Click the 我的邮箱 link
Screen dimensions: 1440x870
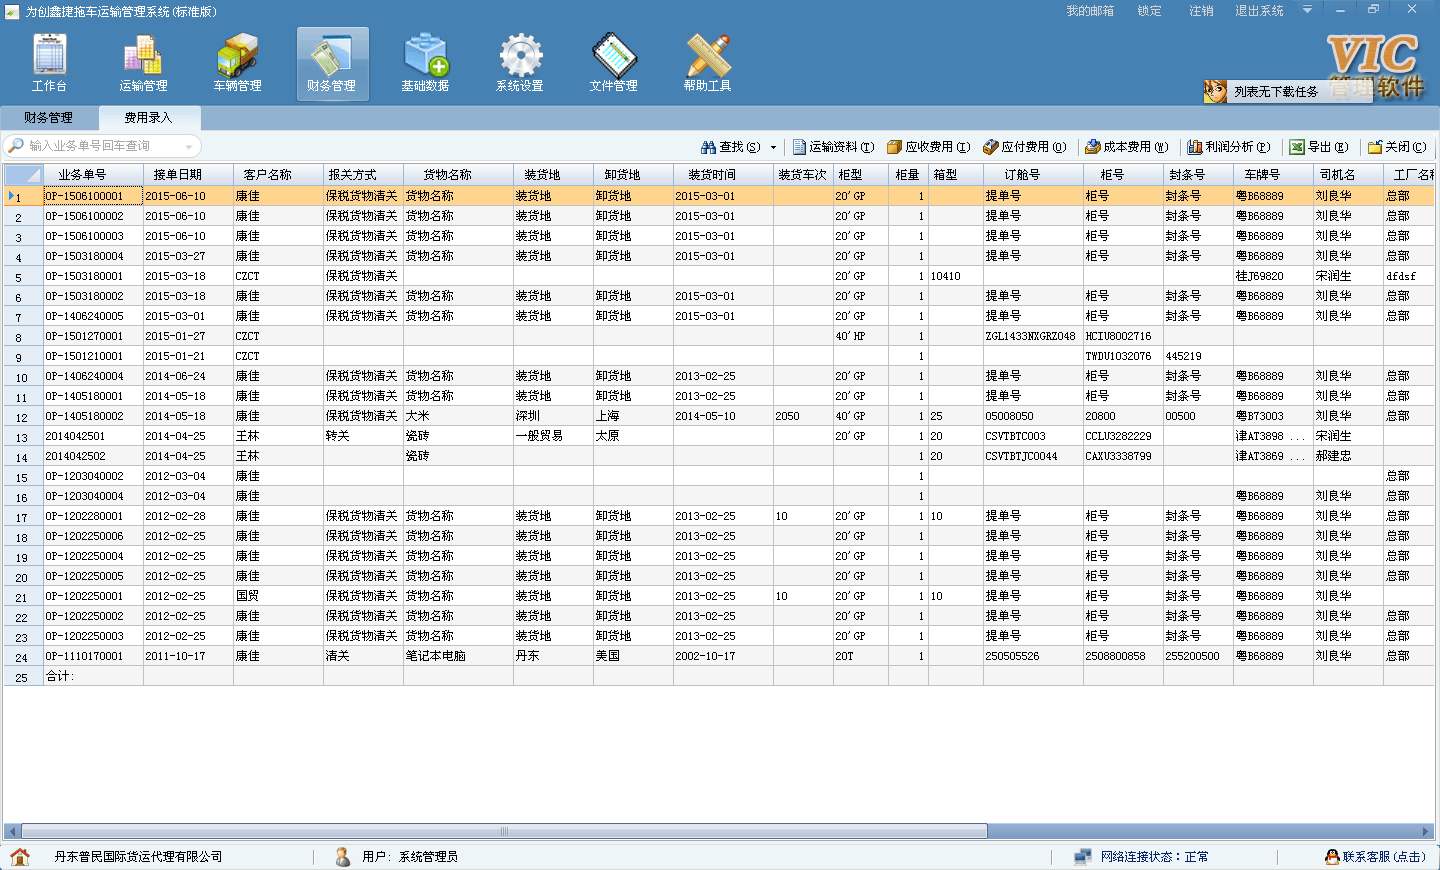(x=1089, y=11)
